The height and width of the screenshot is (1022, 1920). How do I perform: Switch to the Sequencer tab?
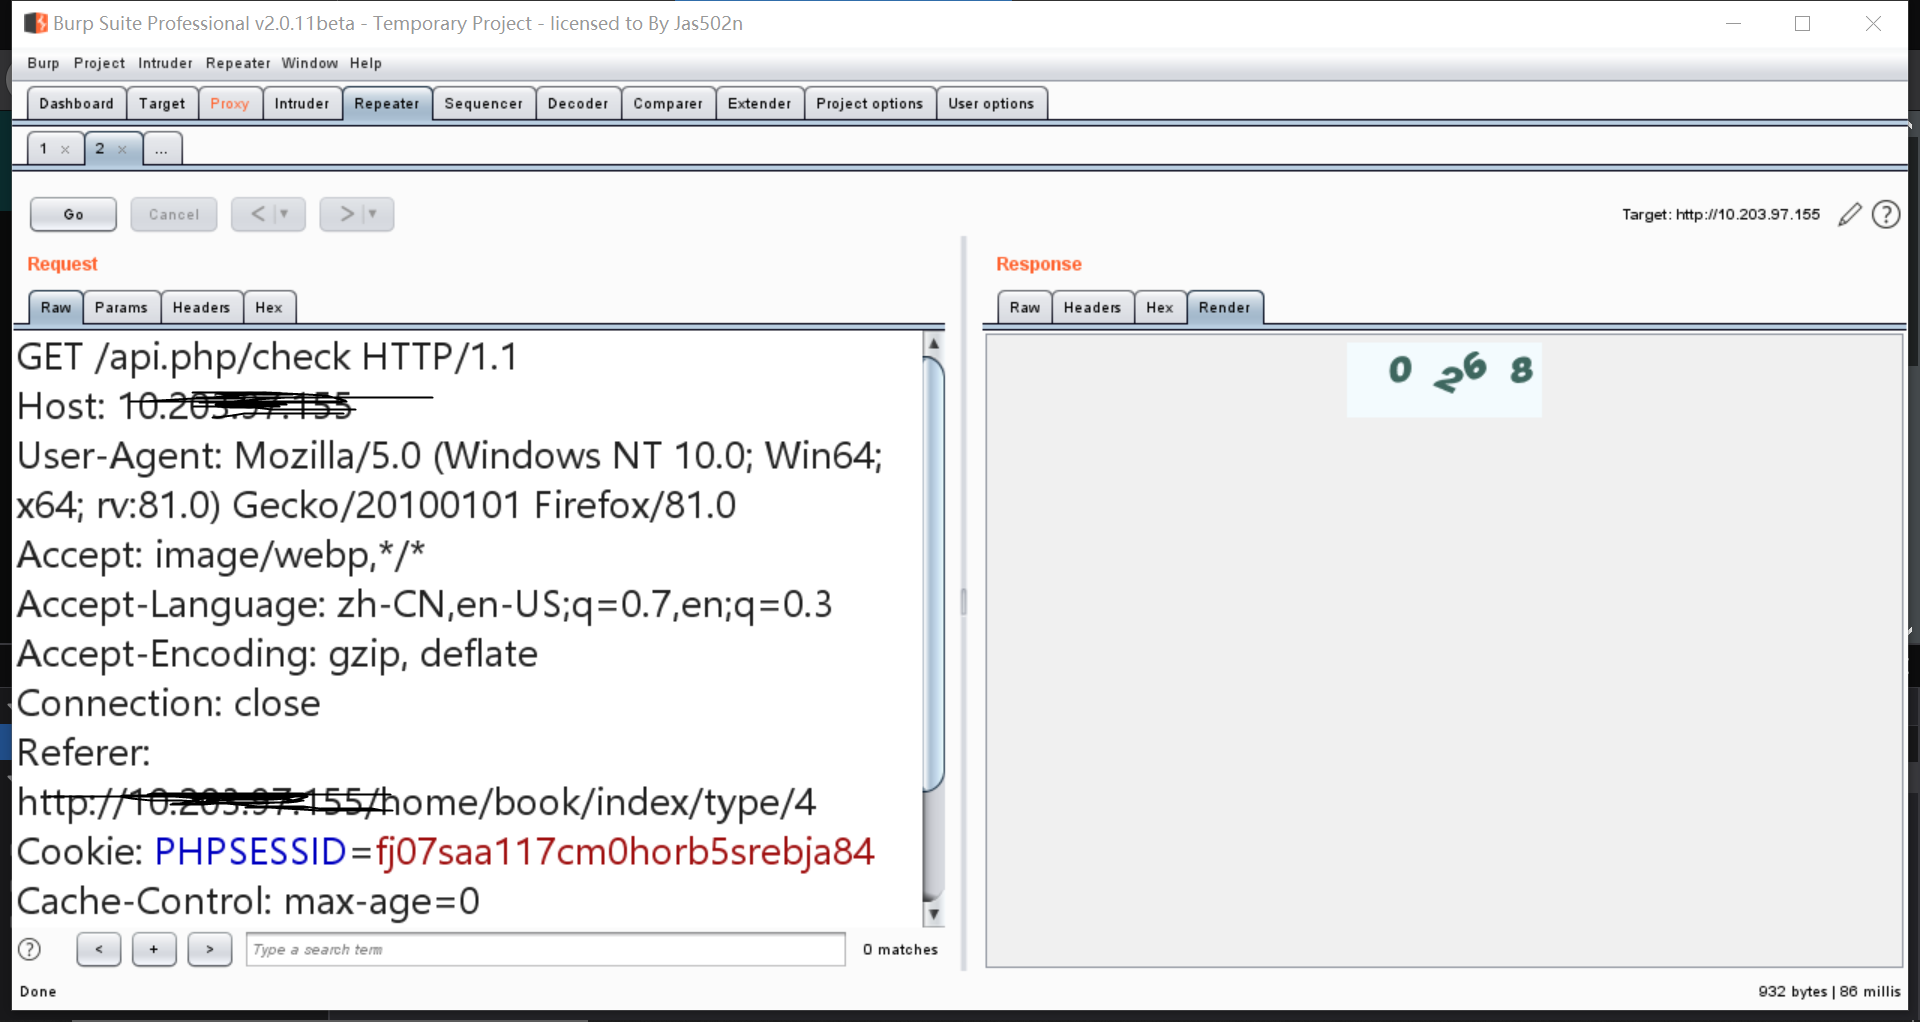pyautogui.click(x=484, y=104)
